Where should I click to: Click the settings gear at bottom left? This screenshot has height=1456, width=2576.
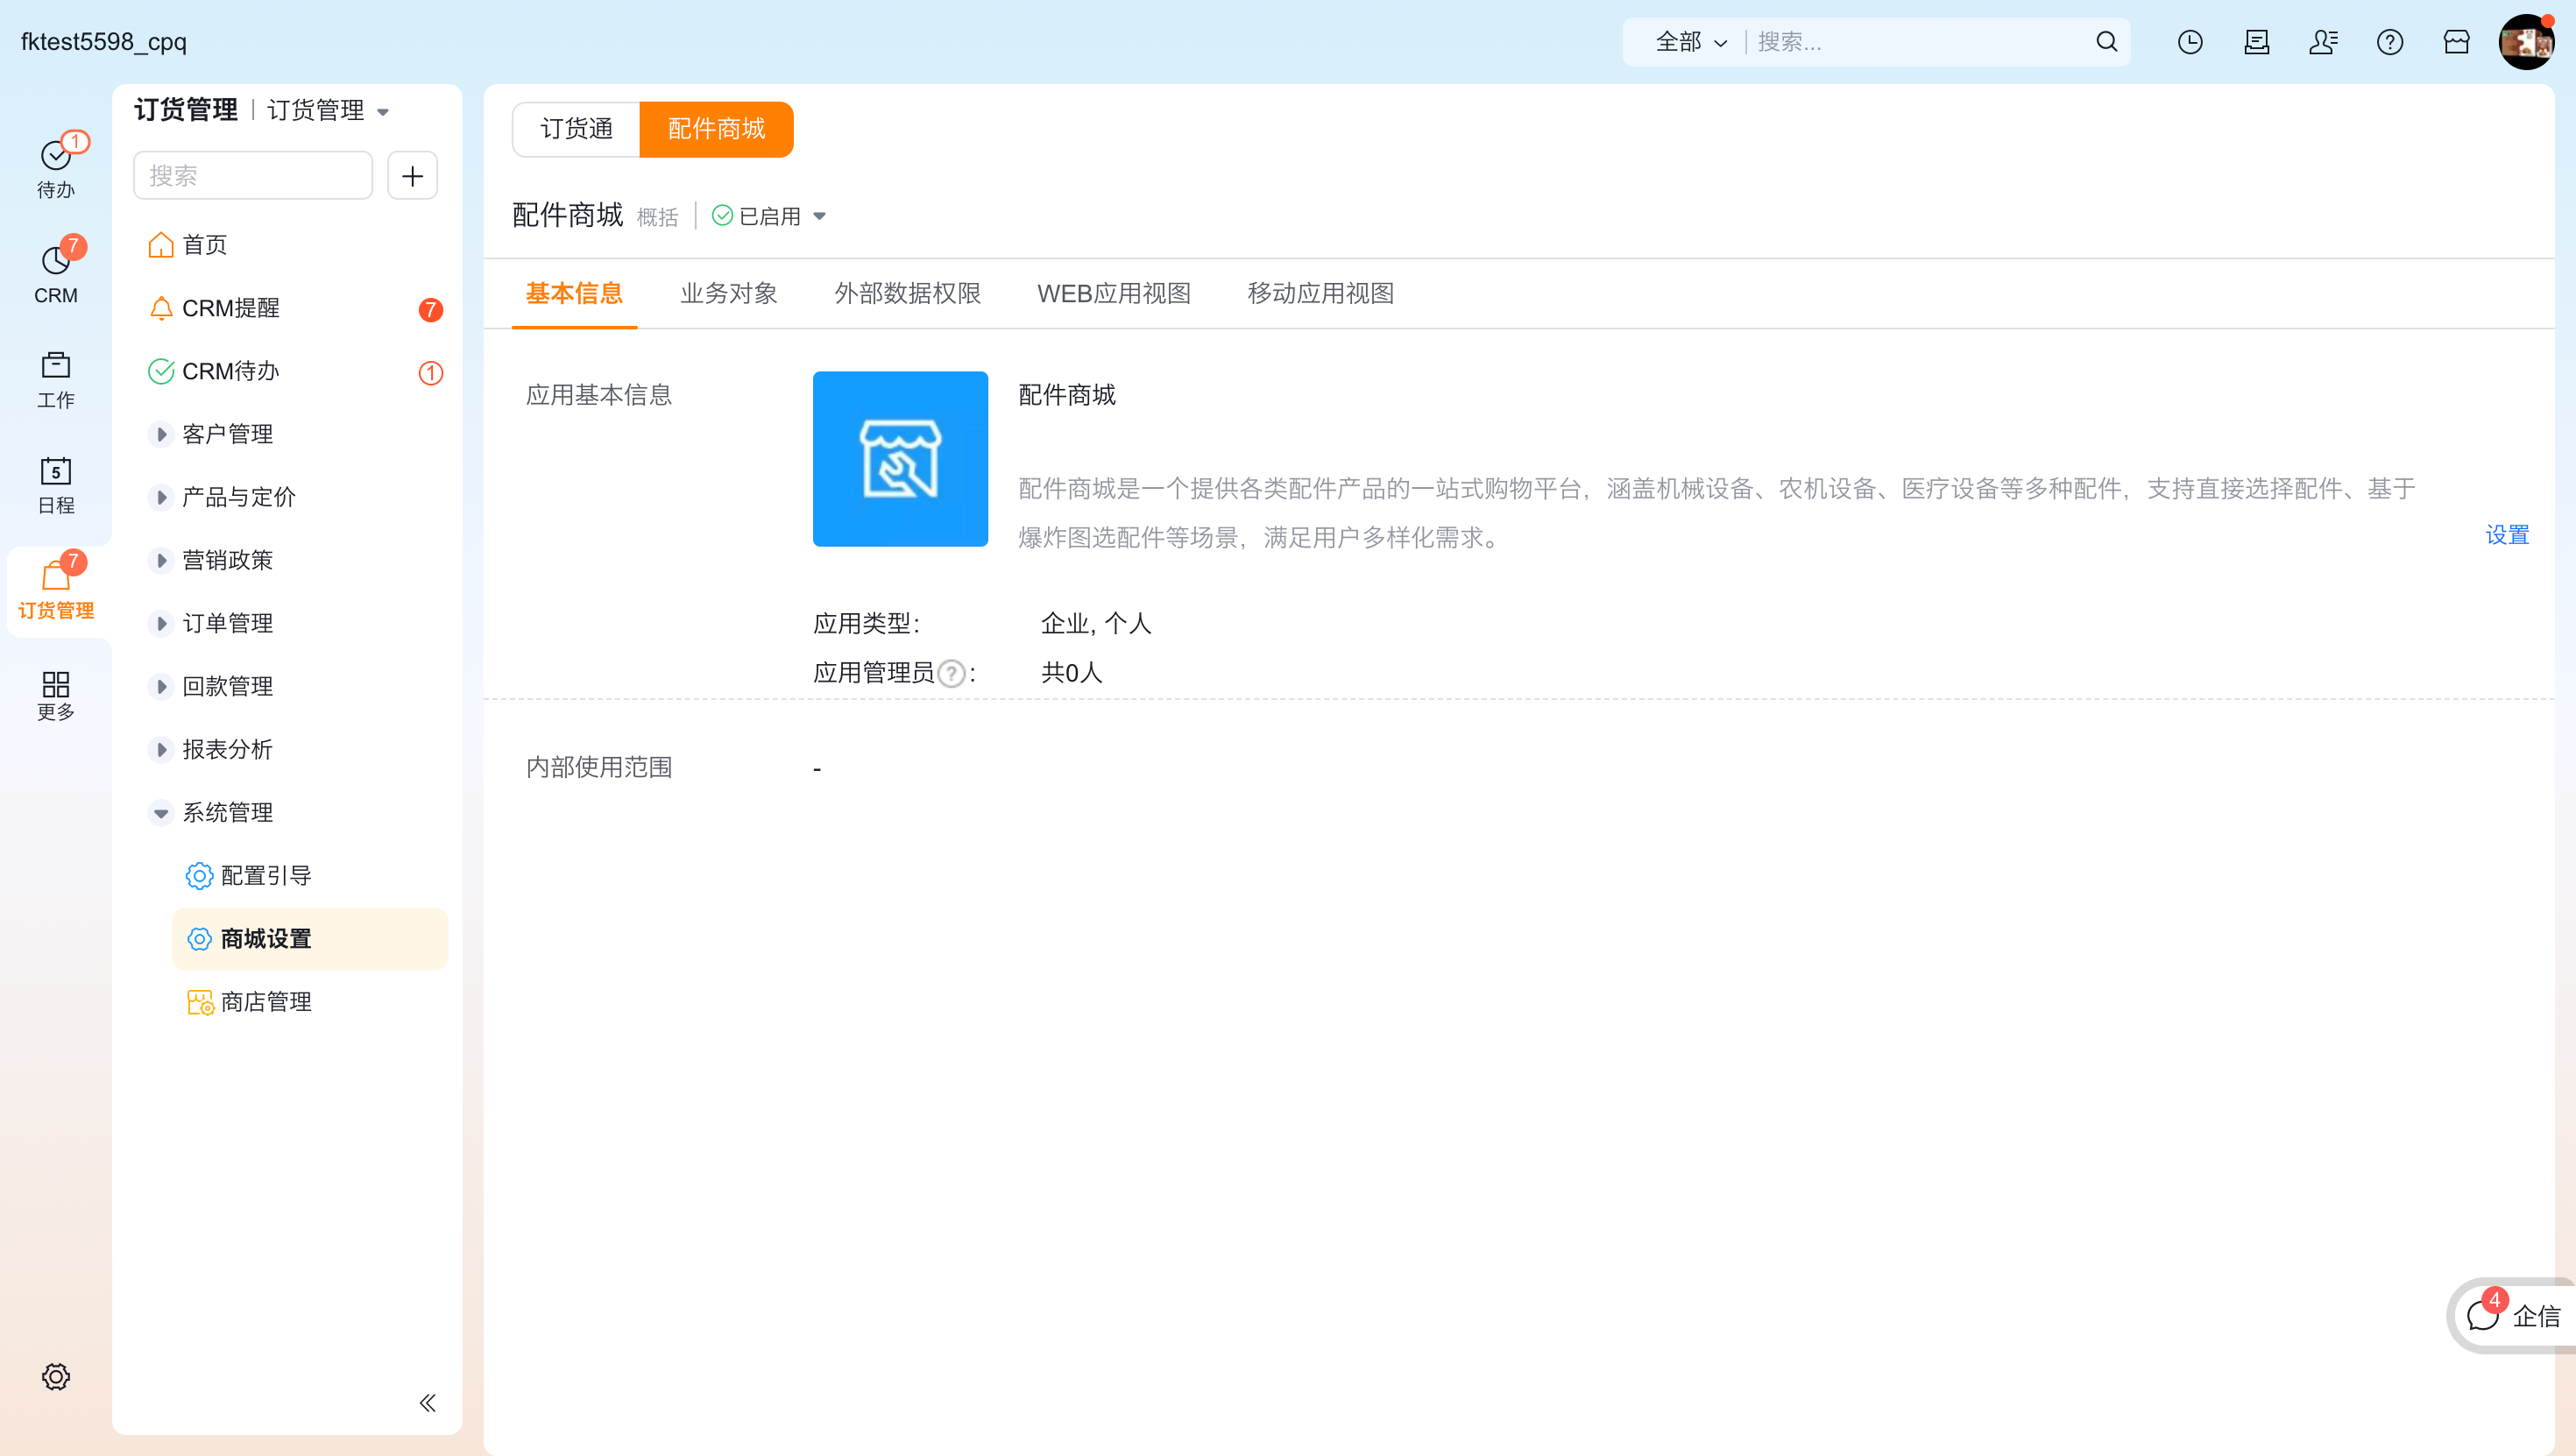click(x=56, y=1376)
